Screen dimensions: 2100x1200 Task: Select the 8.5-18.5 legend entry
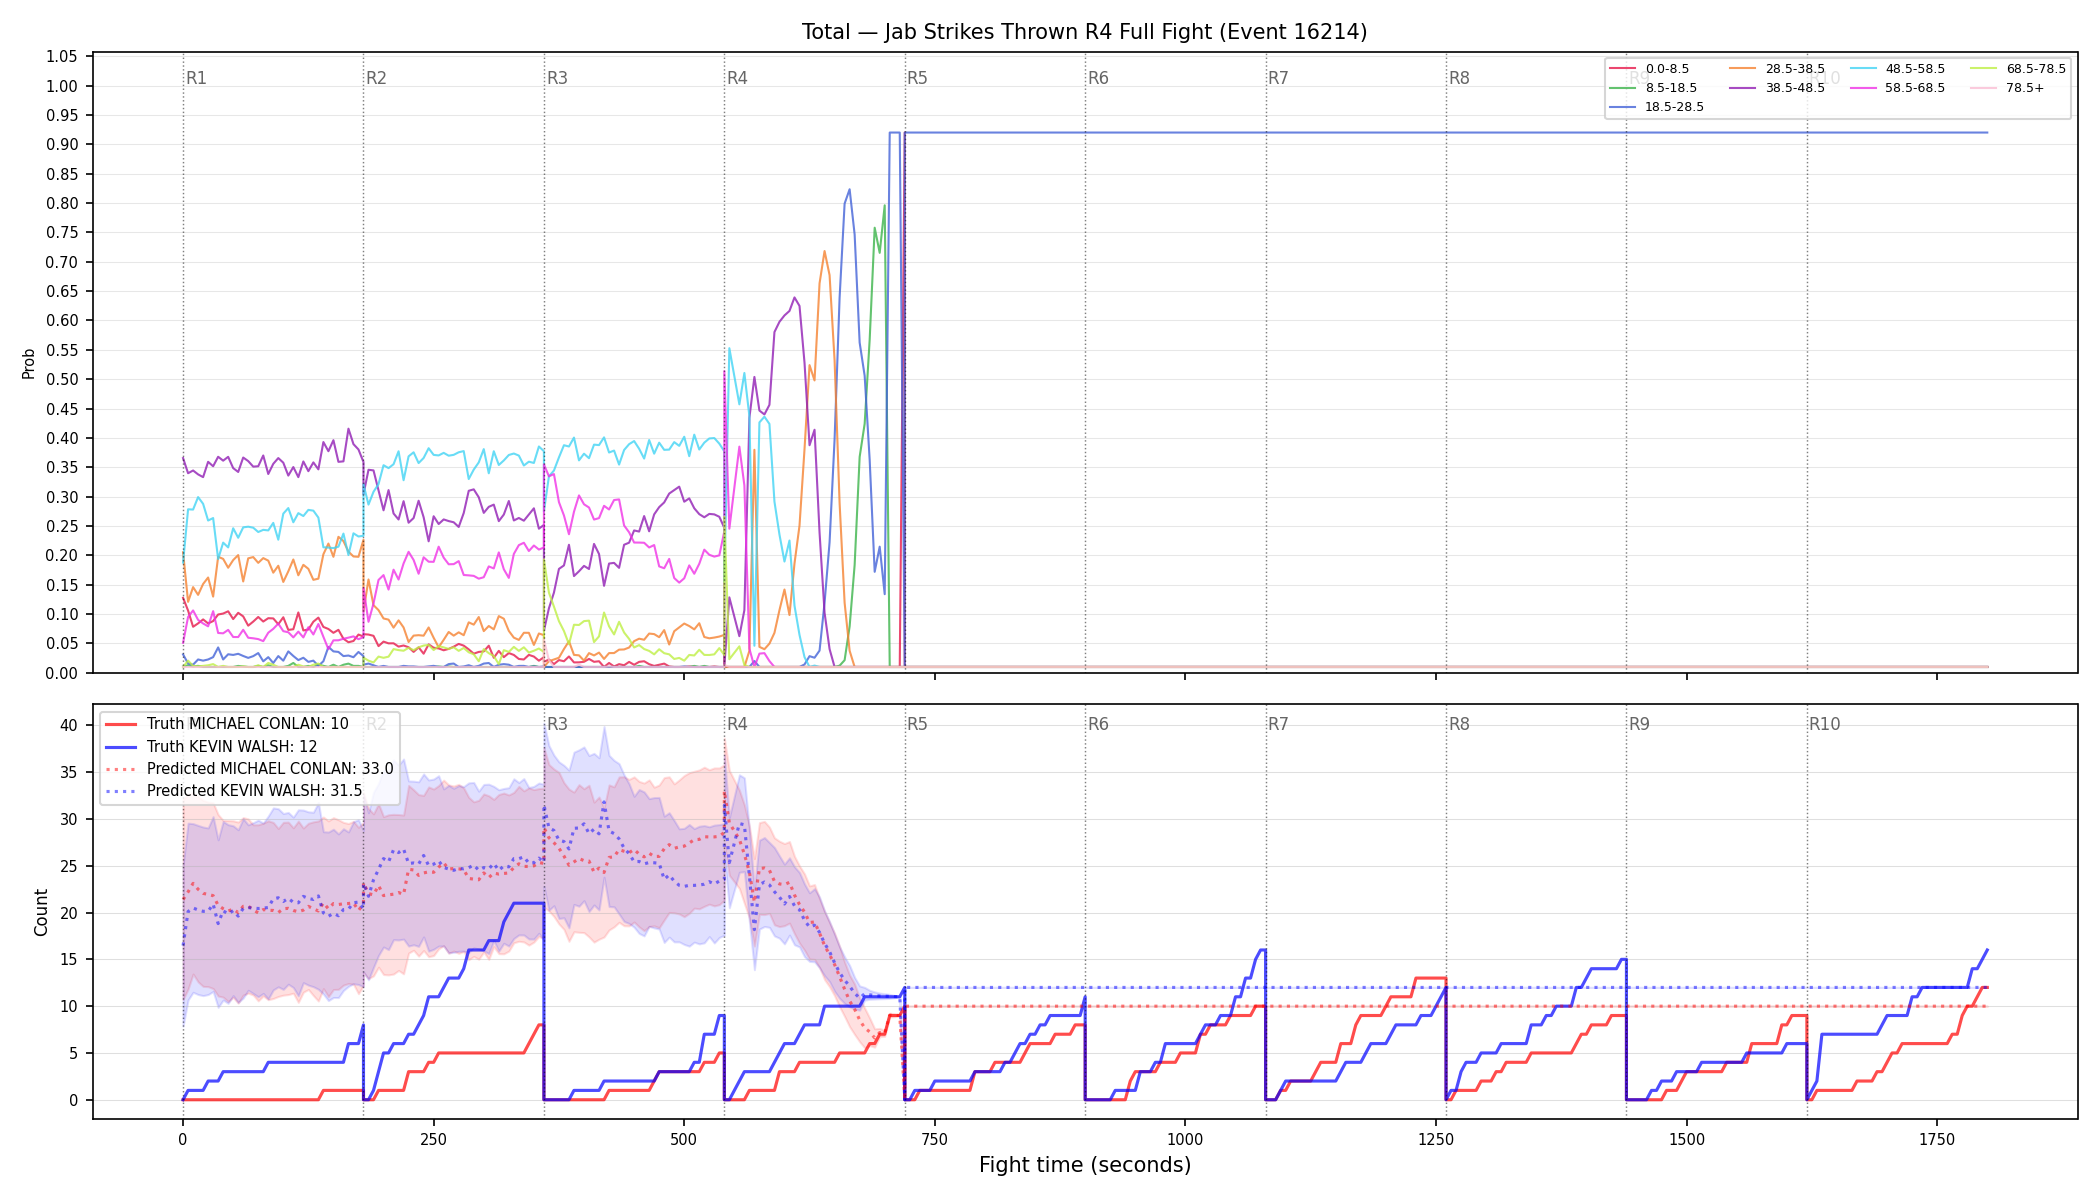click(x=1653, y=88)
